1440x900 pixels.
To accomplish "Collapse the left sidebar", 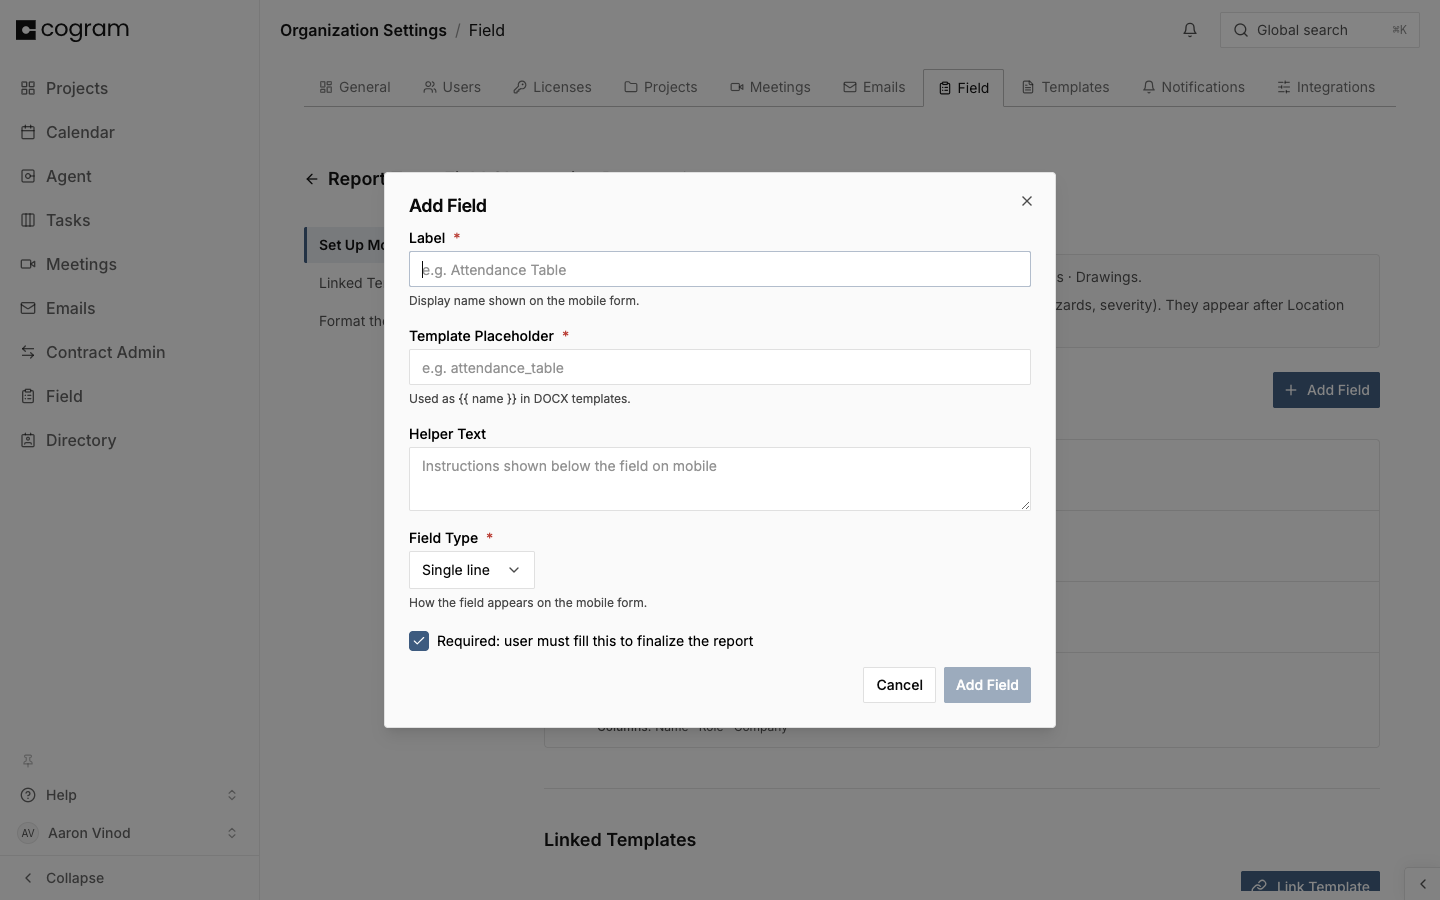I will click(x=63, y=878).
